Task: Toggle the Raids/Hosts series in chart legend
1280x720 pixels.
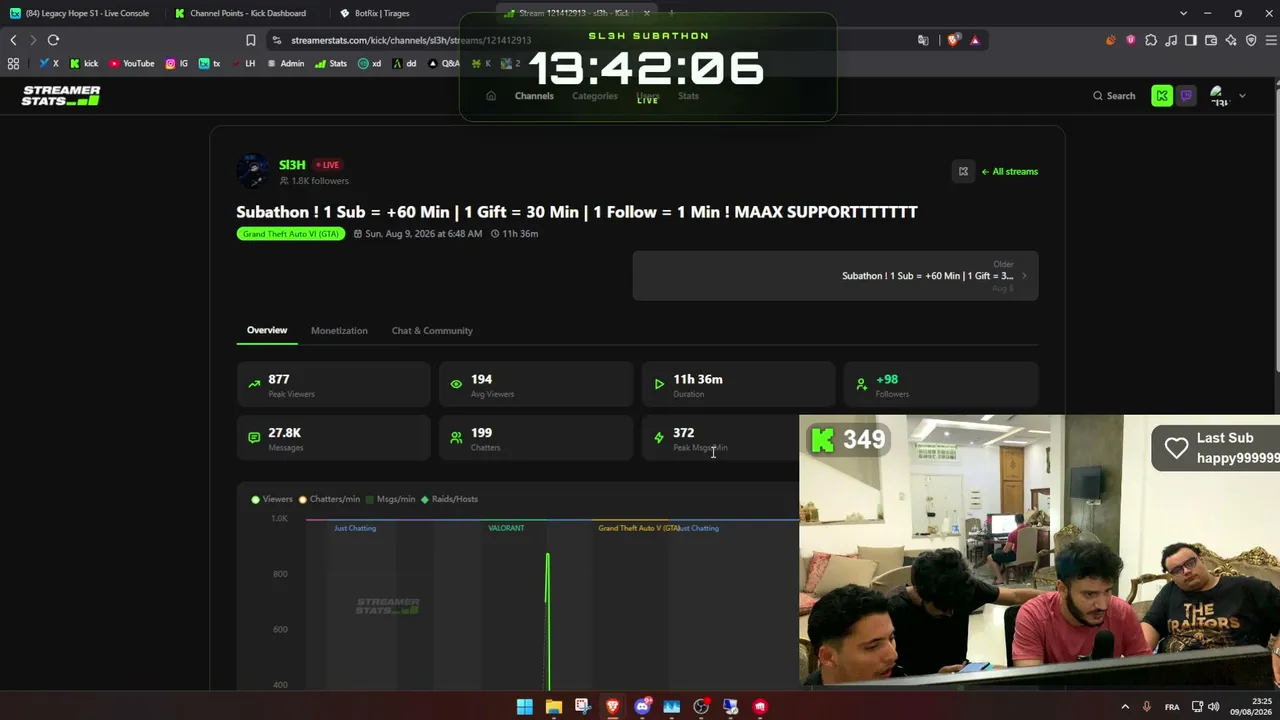Action: tap(450, 499)
